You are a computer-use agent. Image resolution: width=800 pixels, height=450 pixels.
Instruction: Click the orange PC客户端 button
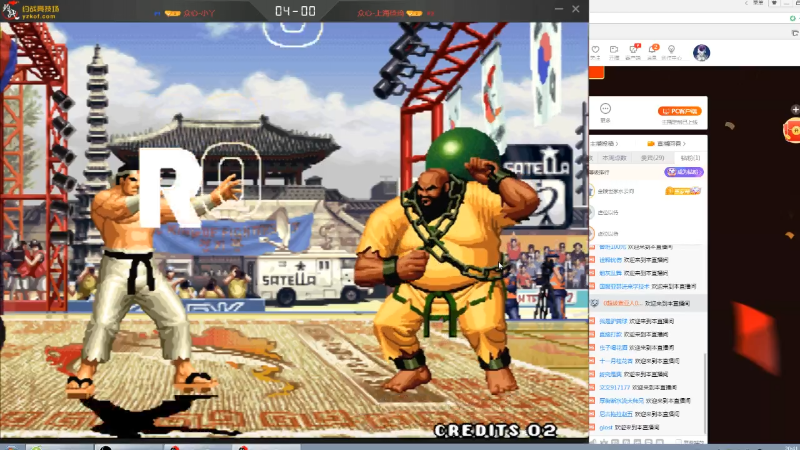(680, 111)
